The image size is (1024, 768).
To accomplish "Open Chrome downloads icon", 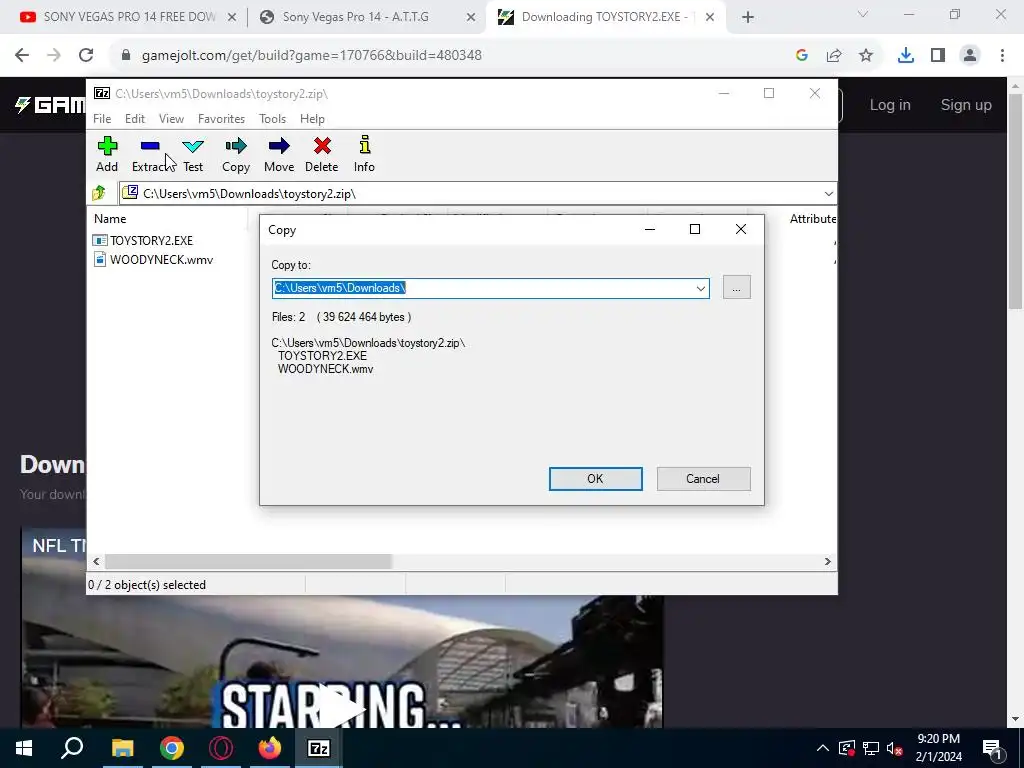I will tap(906, 56).
